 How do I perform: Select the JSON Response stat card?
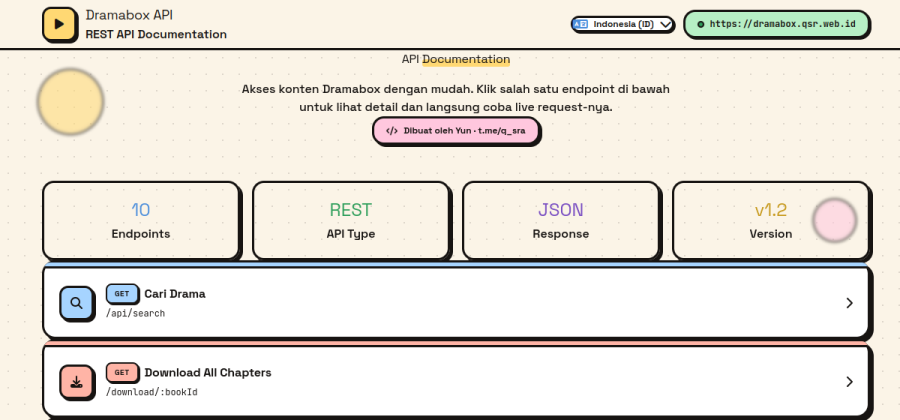560,220
